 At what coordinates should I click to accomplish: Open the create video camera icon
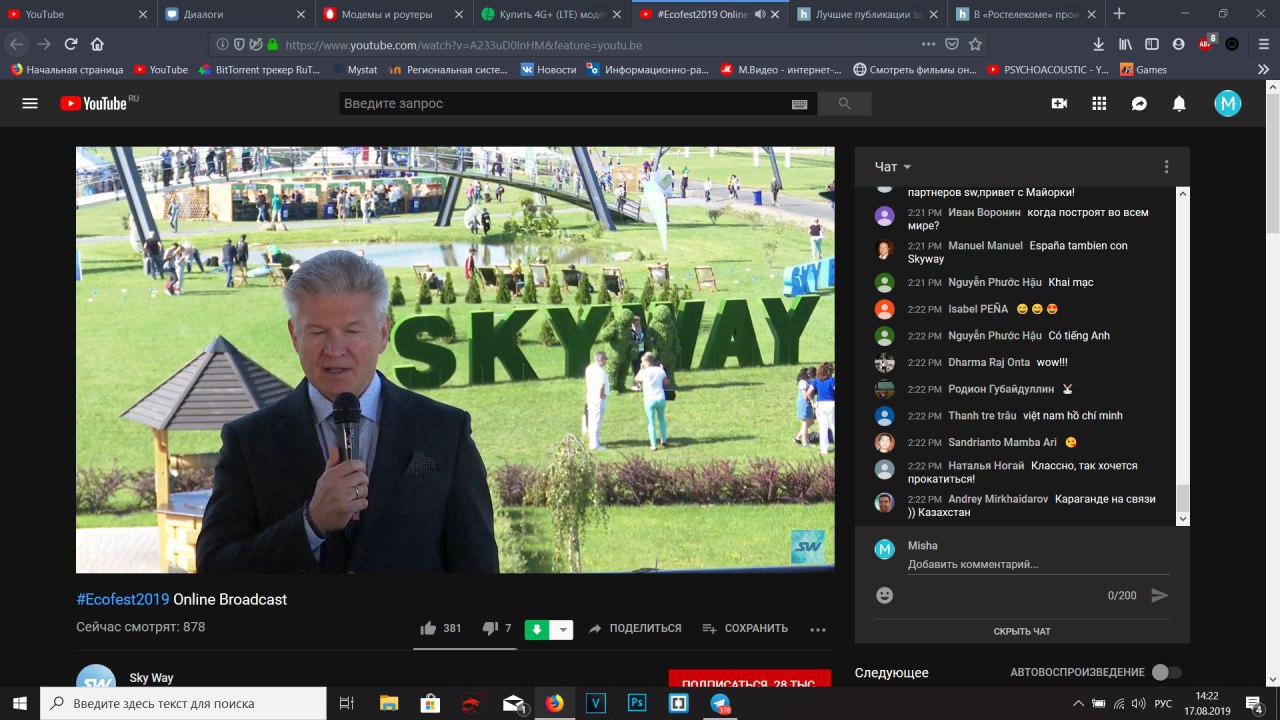[1059, 103]
